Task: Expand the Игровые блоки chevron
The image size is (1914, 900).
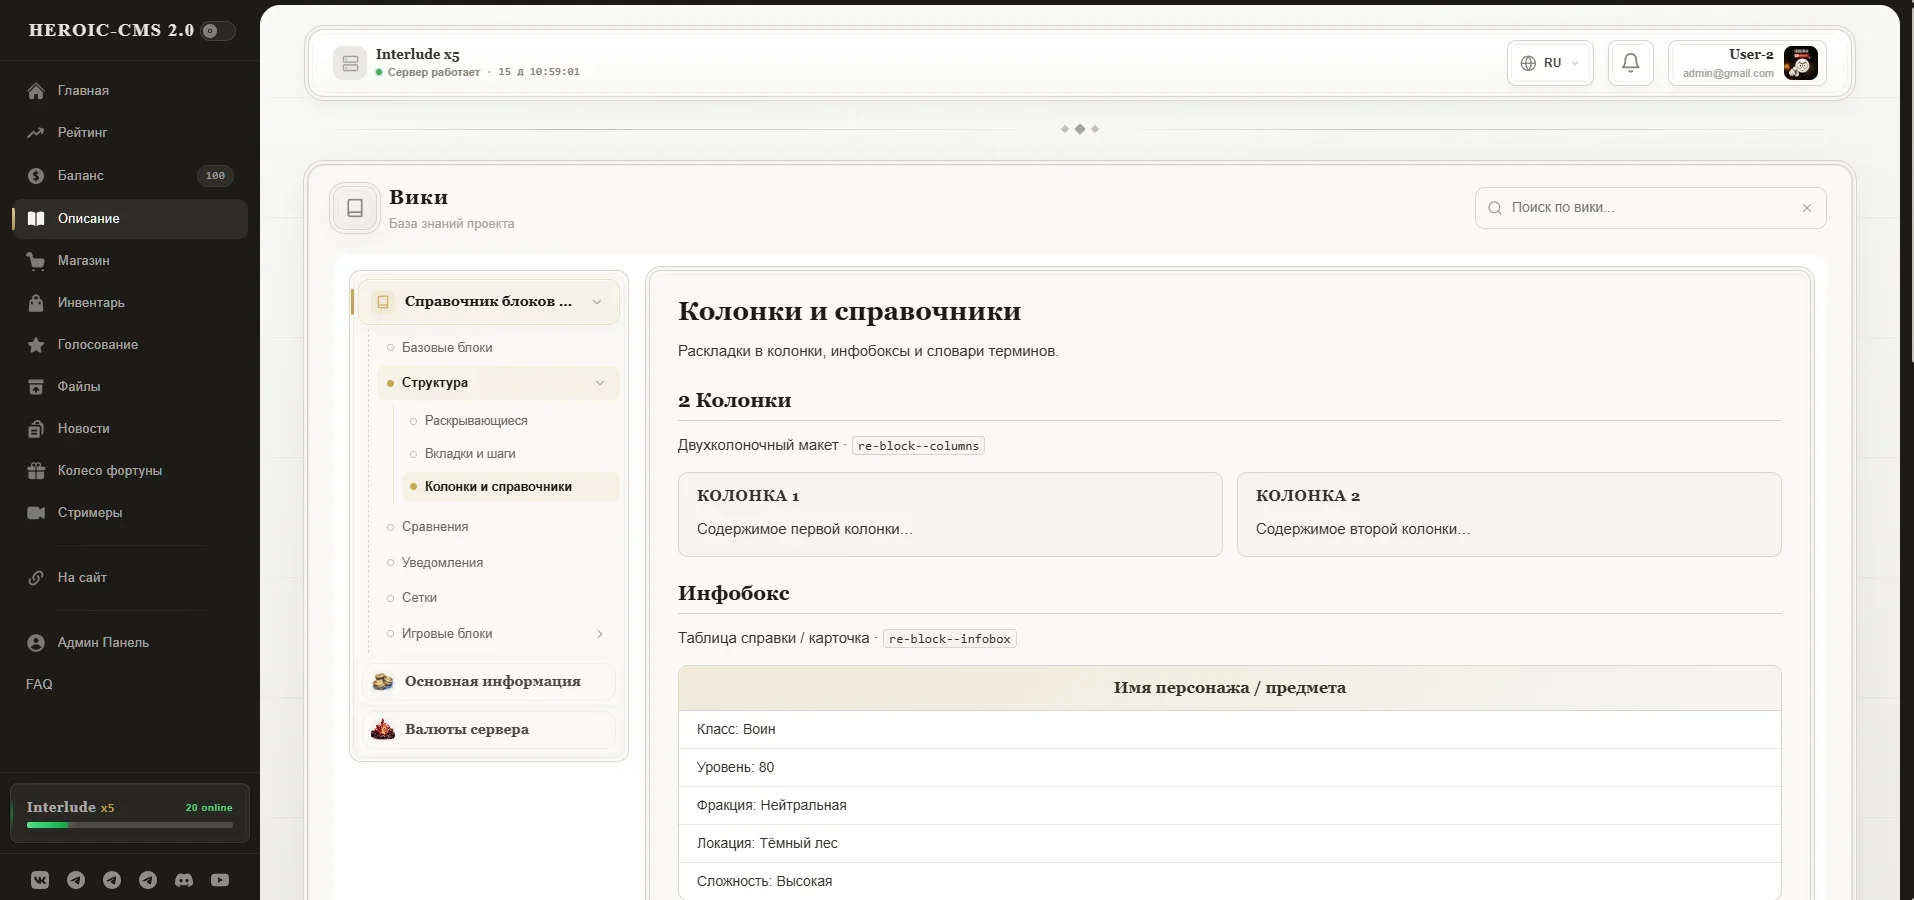Action: (x=600, y=634)
